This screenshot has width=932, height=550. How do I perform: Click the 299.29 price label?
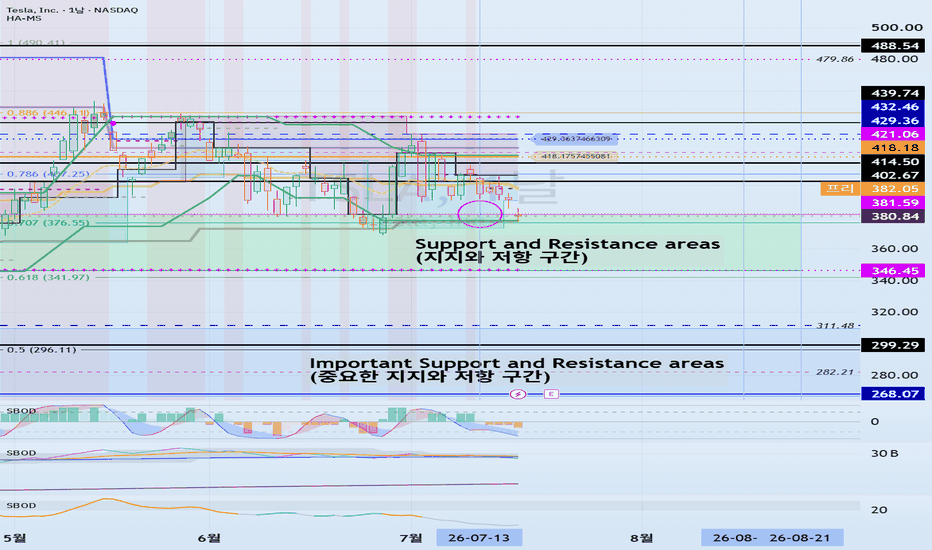tap(893, 345)
